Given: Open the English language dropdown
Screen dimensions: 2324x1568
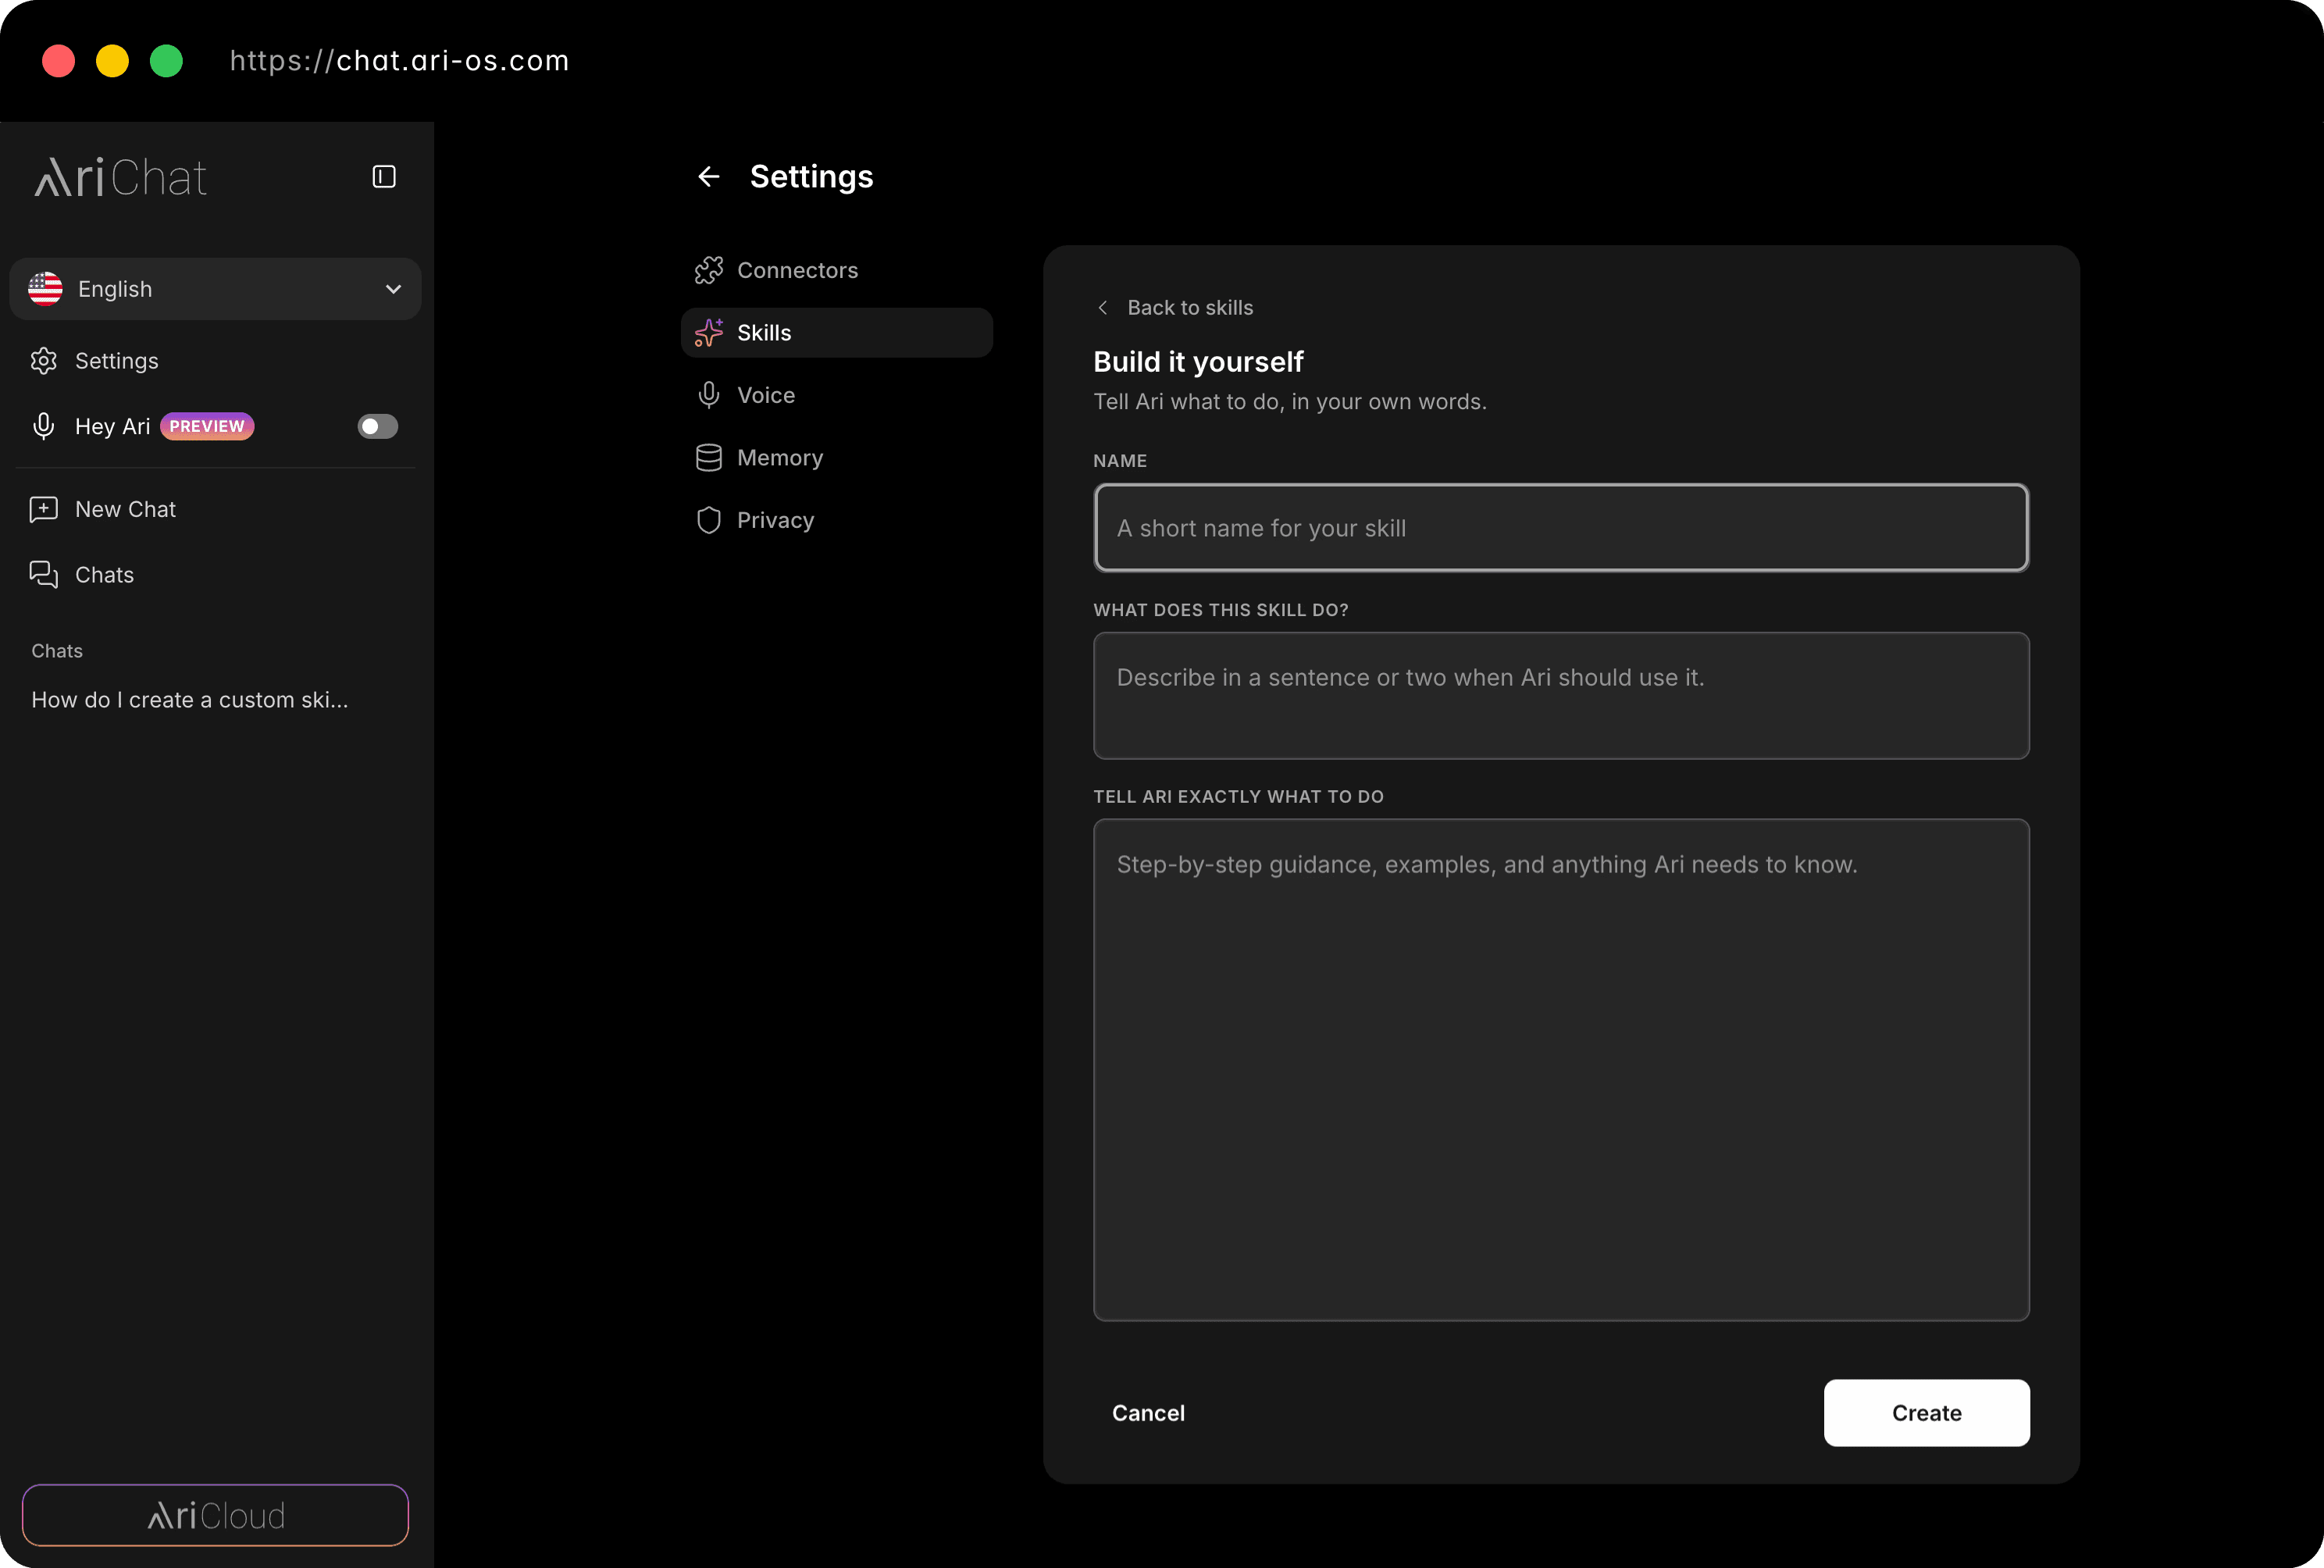Looking at the screenshot, I should point(215,289).
